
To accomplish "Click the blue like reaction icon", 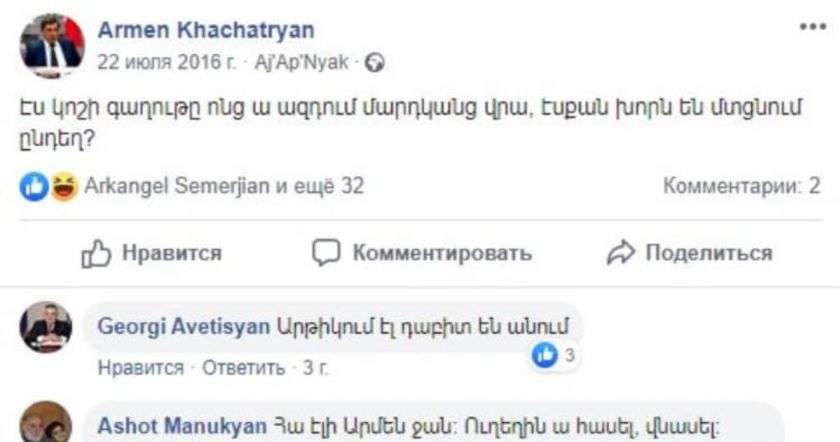I will (35, 186).
